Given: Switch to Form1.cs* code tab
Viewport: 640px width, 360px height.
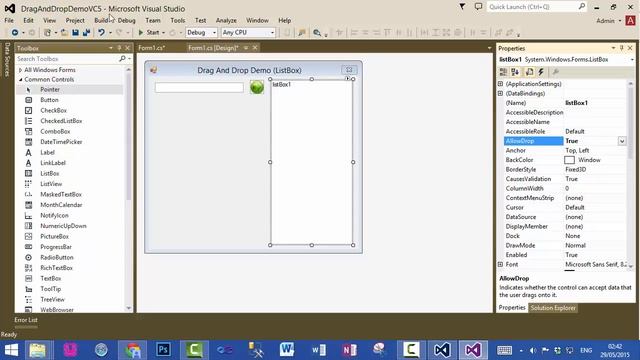Looking at the screenshot, I should click(151, 48).
